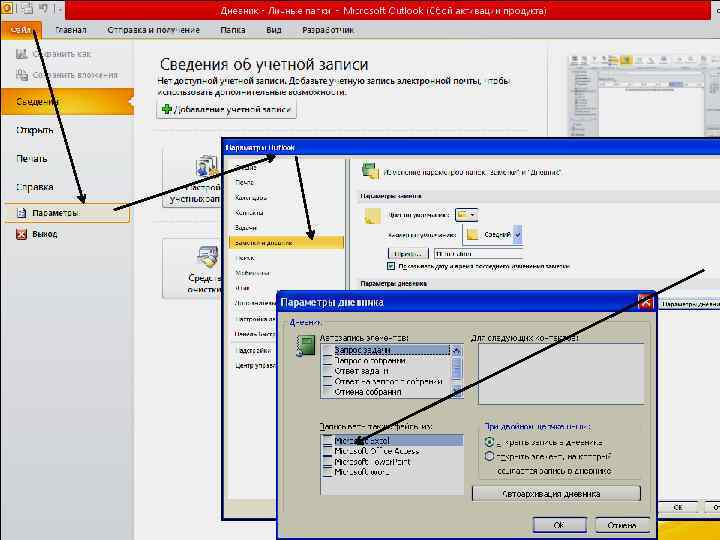The image size is (720, 540).
Task: Click the Save Attachments icon in backstage menu
Action: pos(22,74)
